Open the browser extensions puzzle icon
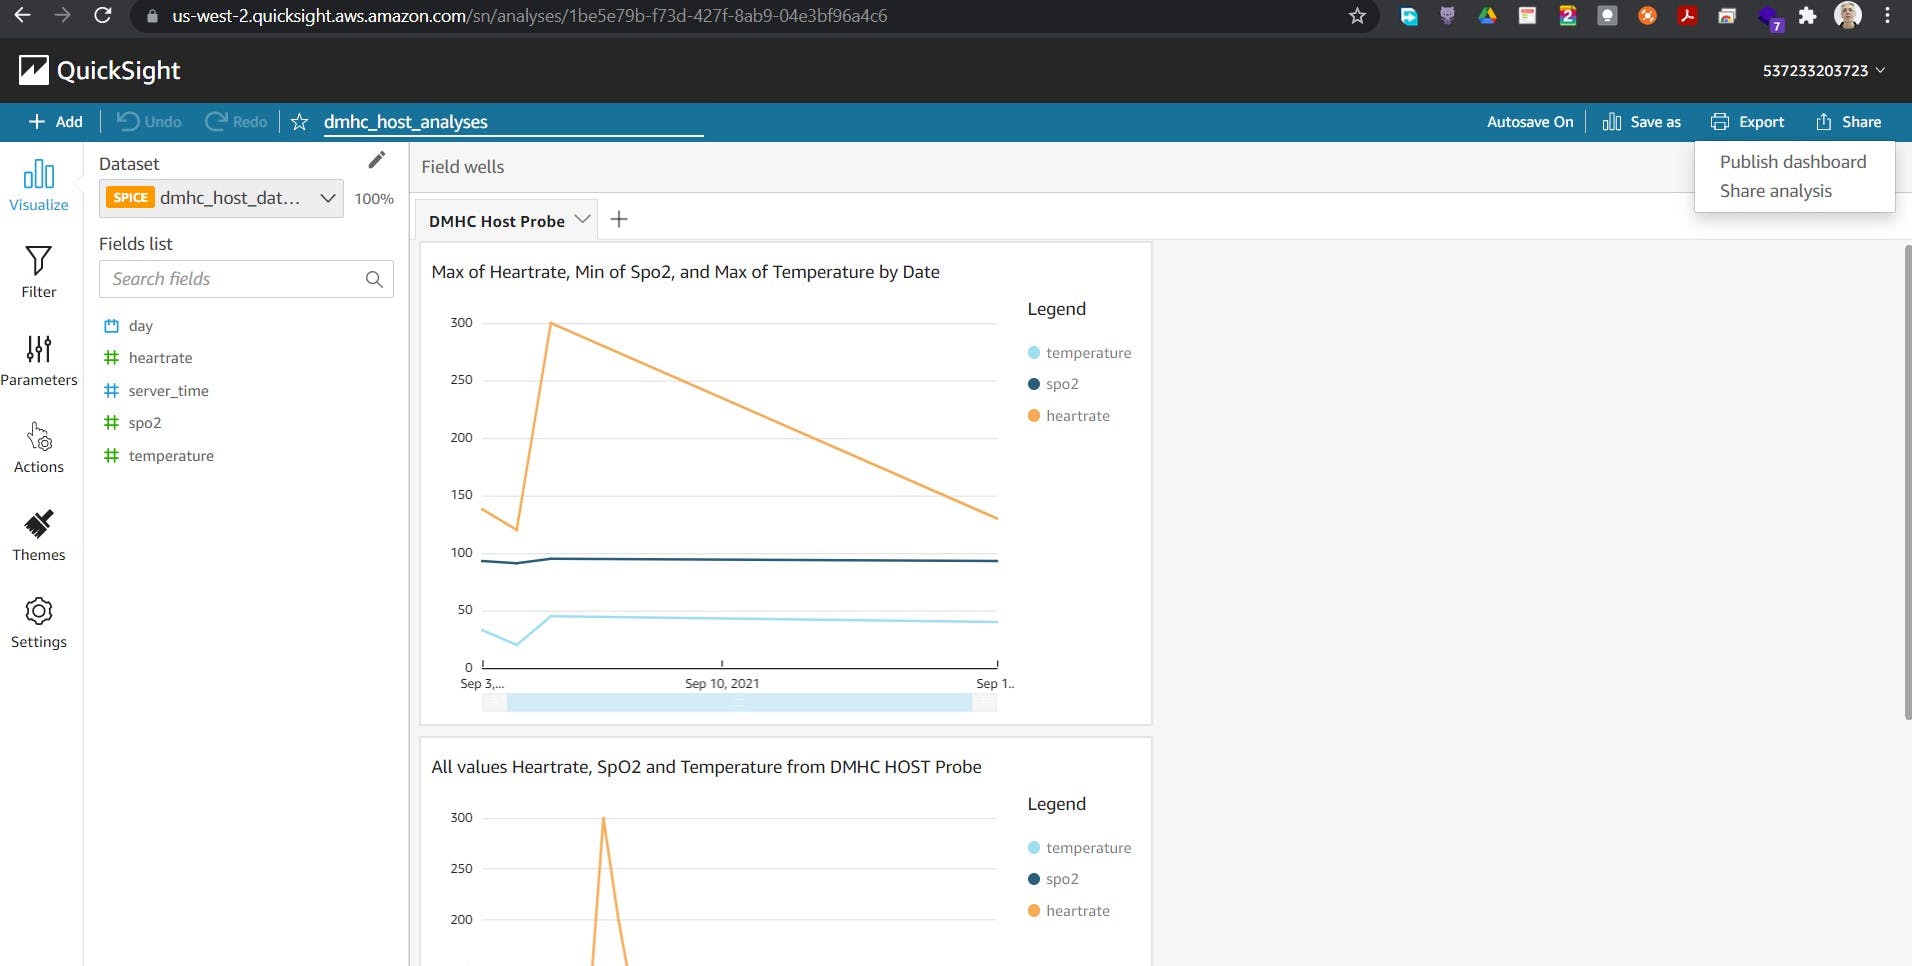The width and height of the screenshot is (1912, 966). [x=1807, y=15]
